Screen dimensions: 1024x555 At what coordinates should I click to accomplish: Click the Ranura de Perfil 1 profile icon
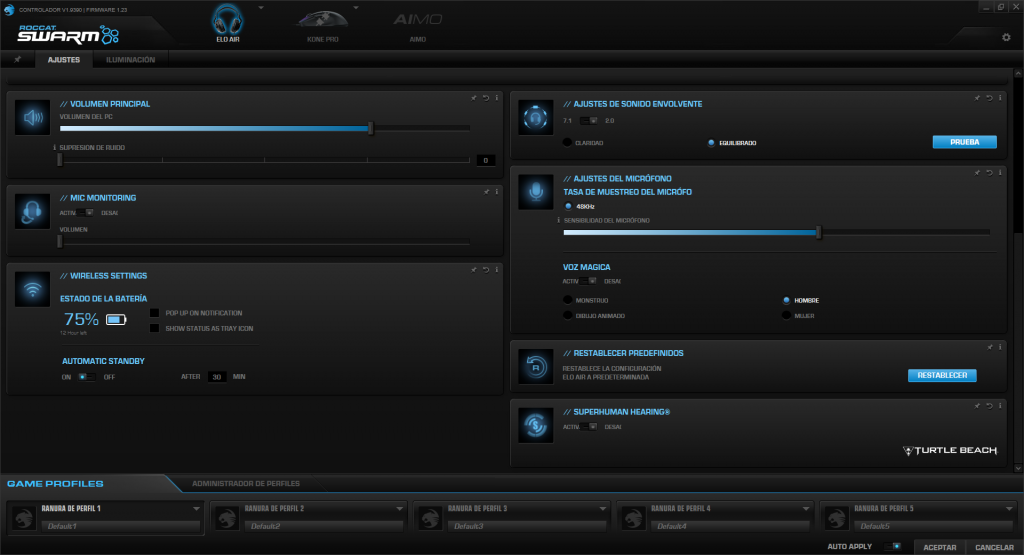pyautogui.click(x=25, y=518)
